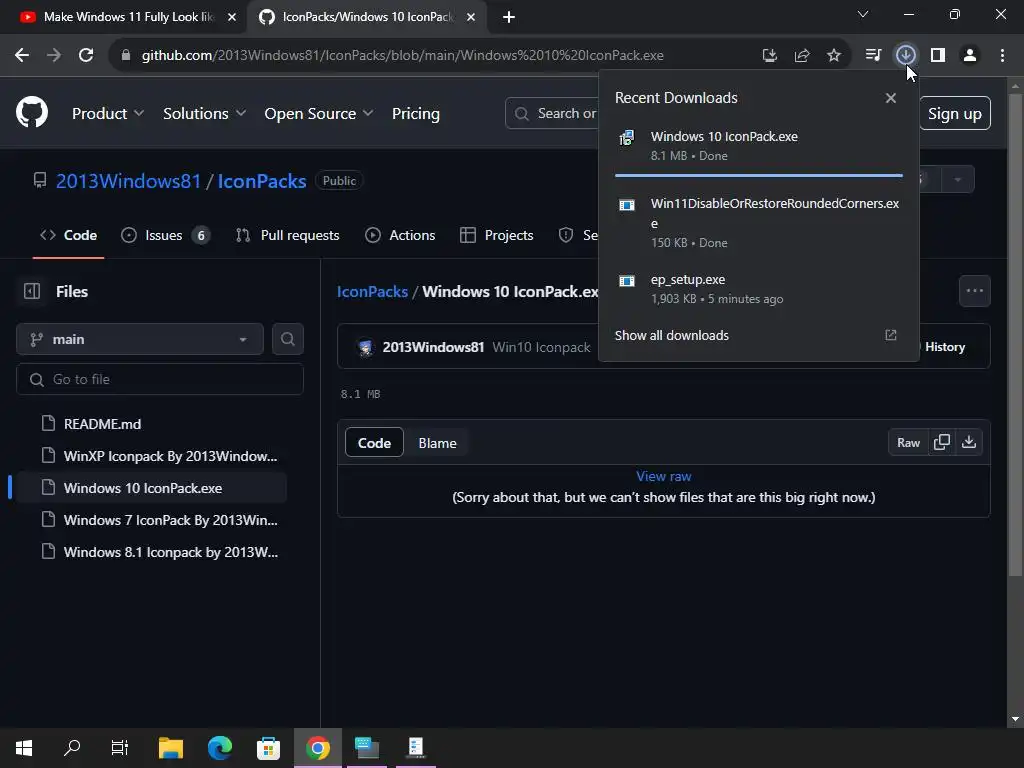Download raw file icon
The image size is (1024, 768).
click(969, 442)
